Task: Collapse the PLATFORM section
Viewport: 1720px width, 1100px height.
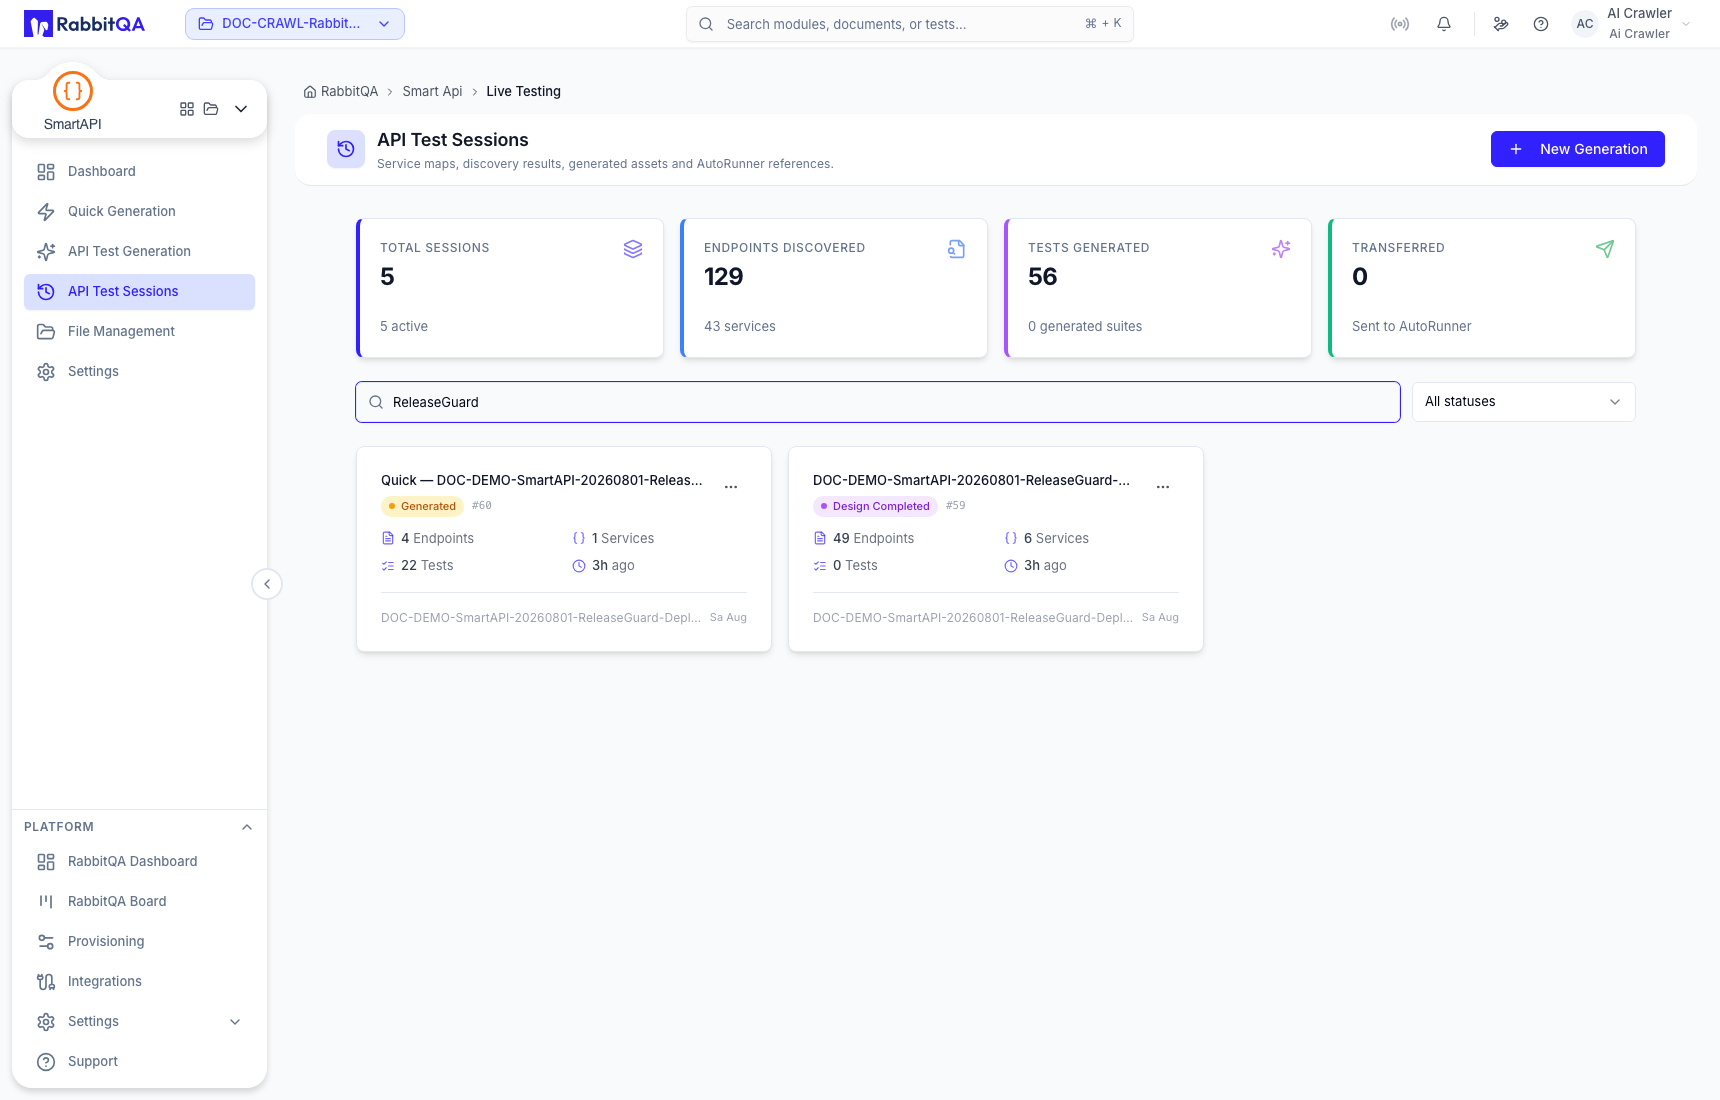Action: pyautogui.click(x=247, y=827)
